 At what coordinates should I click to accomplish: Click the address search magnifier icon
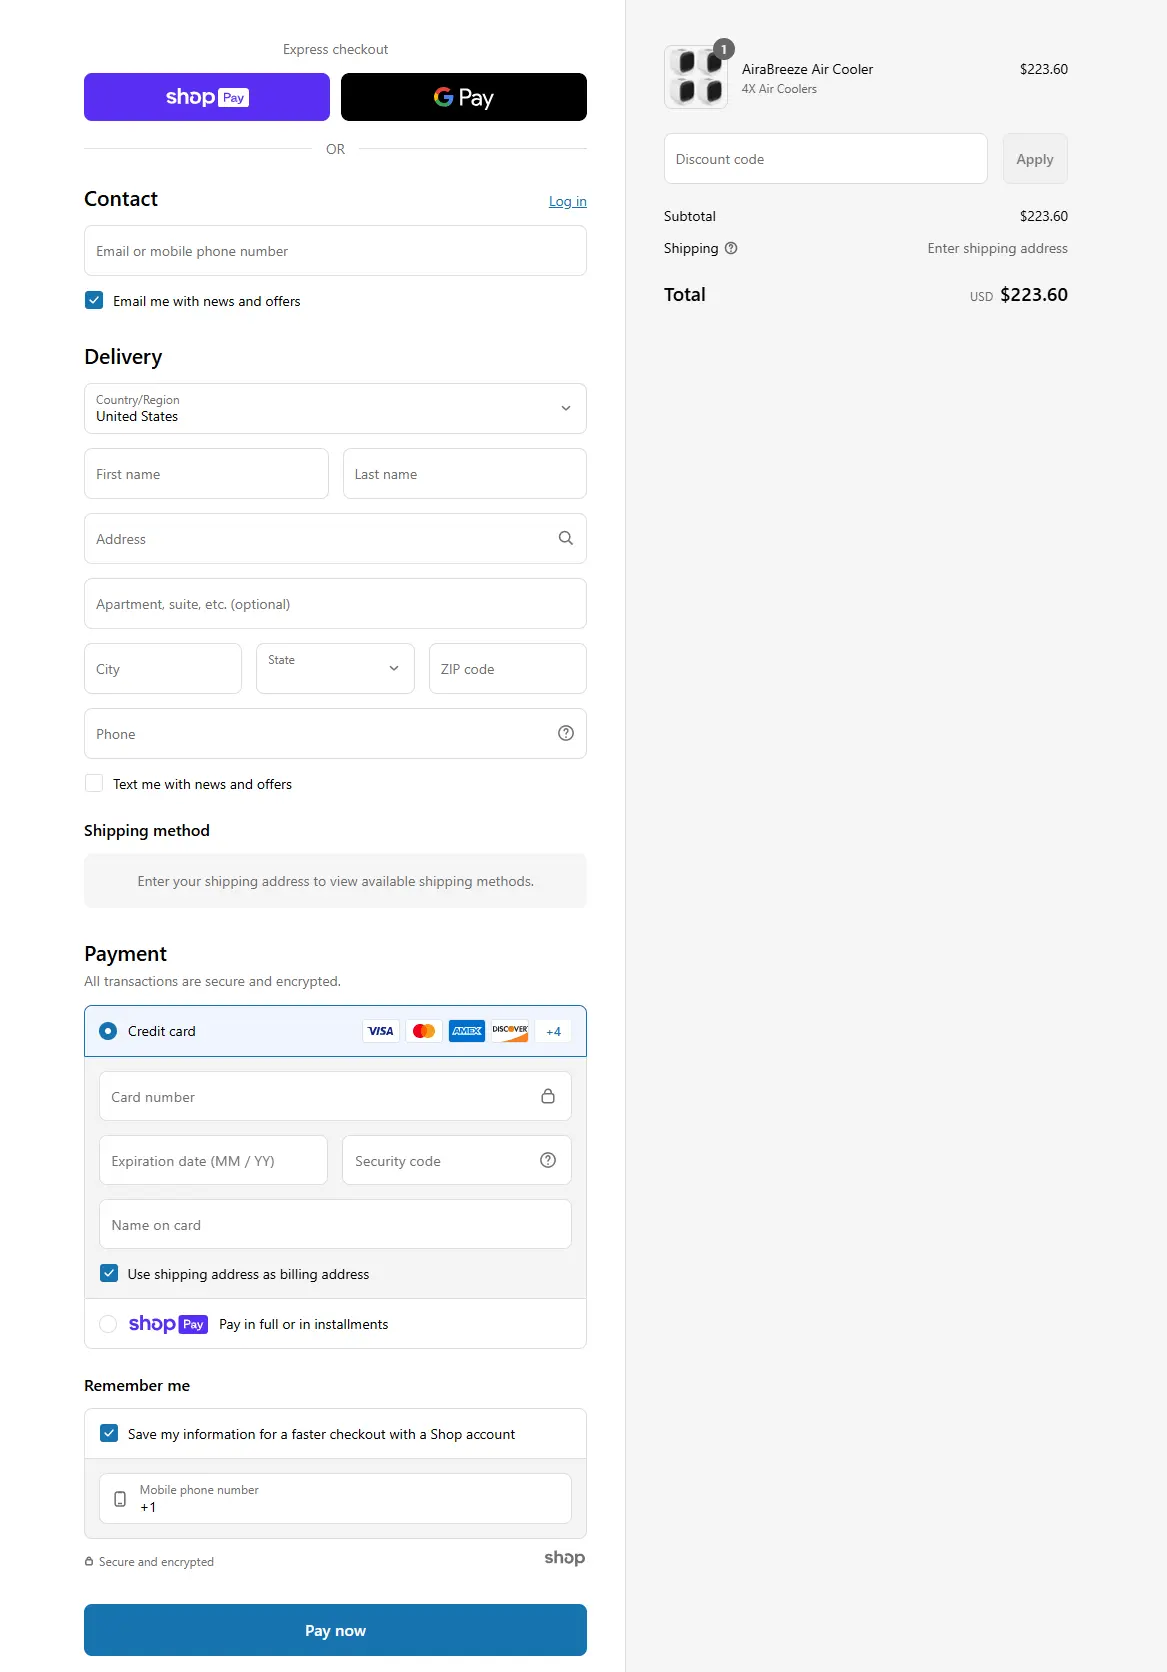point(566,538)
